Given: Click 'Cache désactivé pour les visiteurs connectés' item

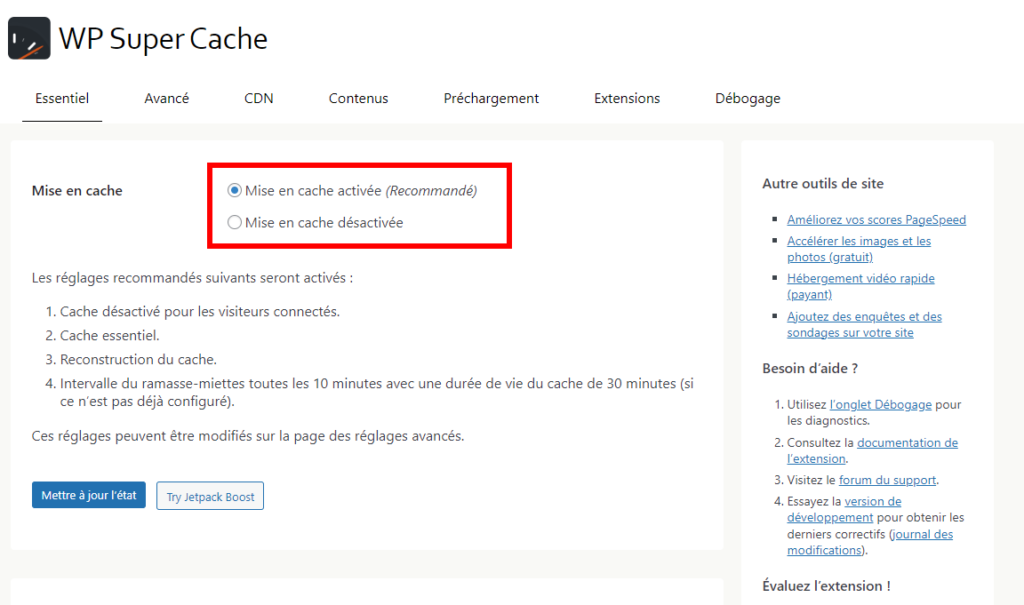Looking at the screenshot, I should (x=200, y=312).
